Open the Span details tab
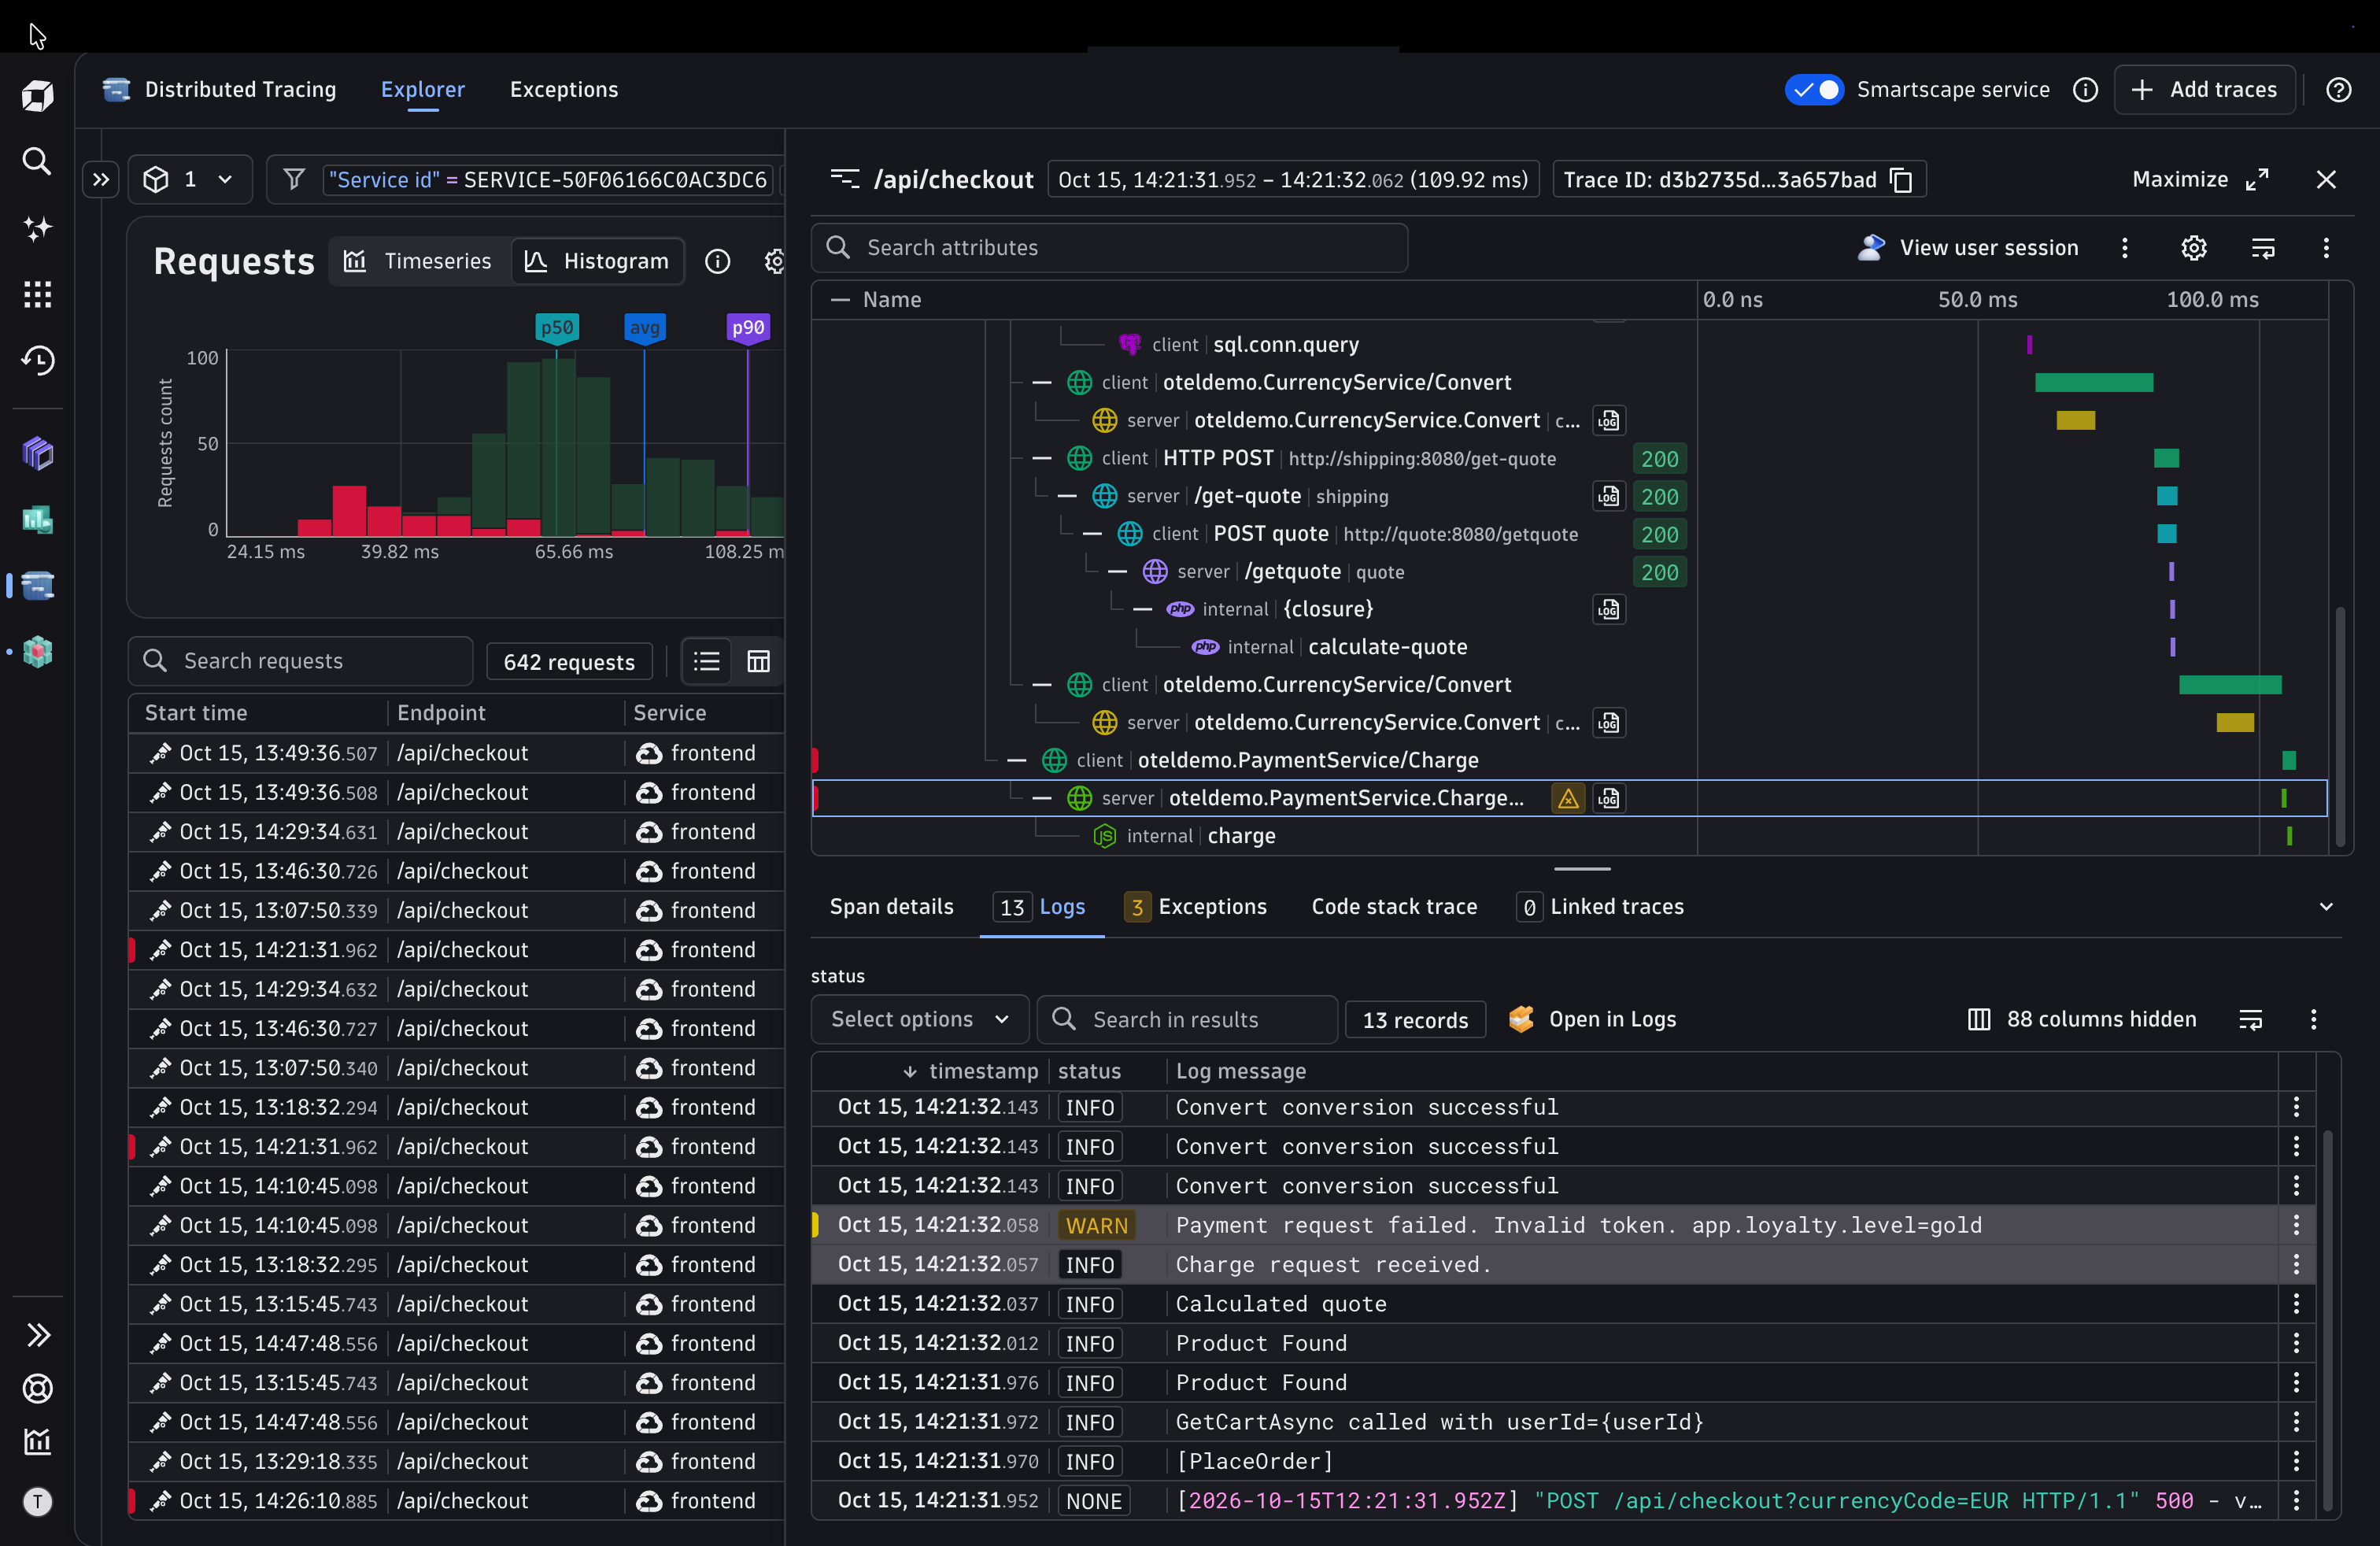Viewport: 2380px width, 1546px height. click(x=891, y=907)
